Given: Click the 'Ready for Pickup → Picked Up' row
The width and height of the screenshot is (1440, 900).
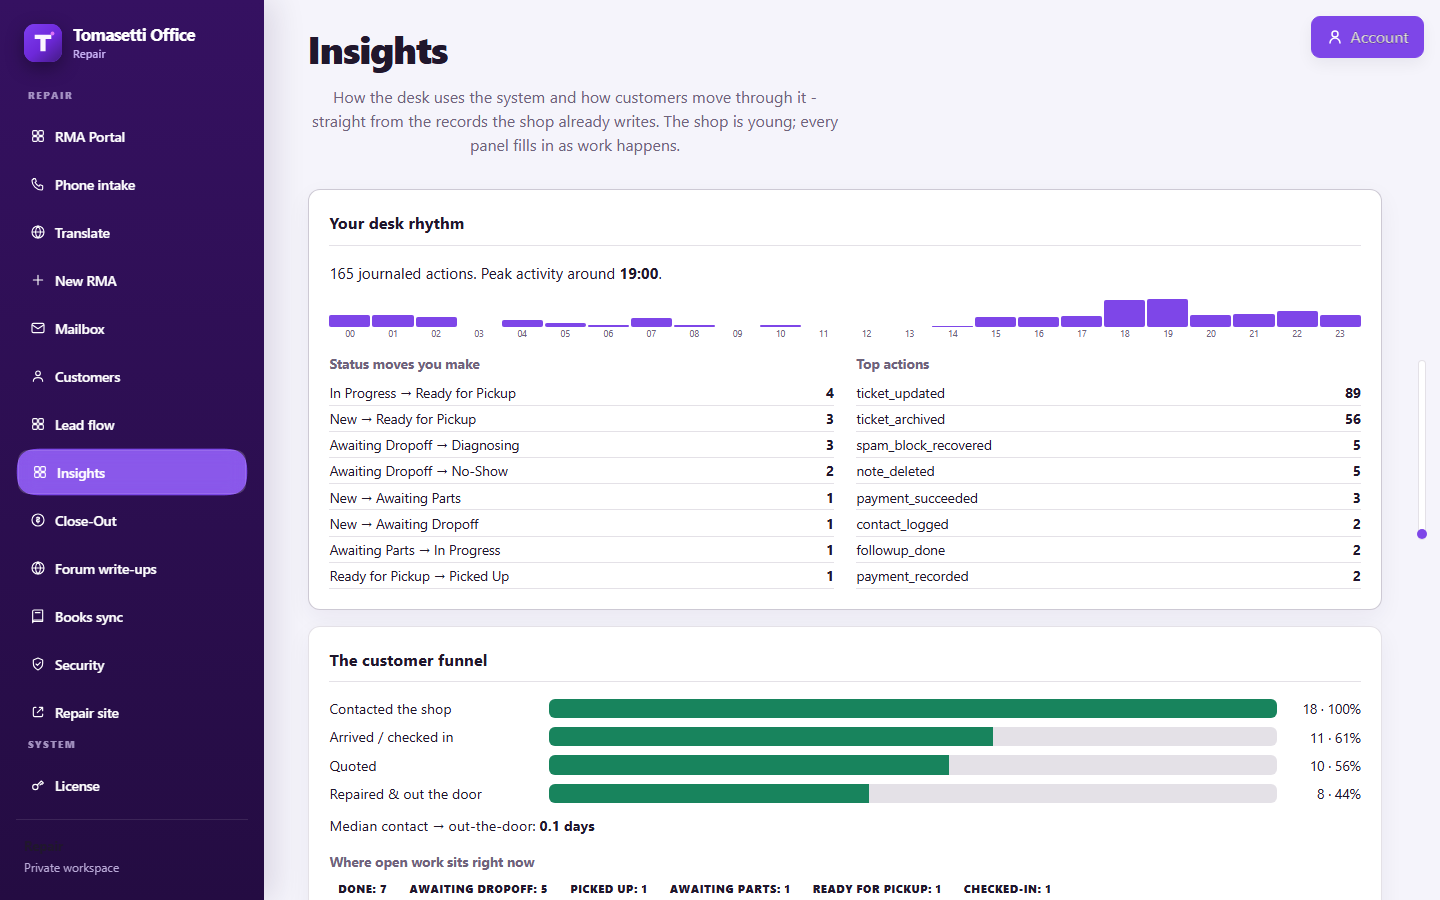Looking at the screenshot, I should (582, 576).
